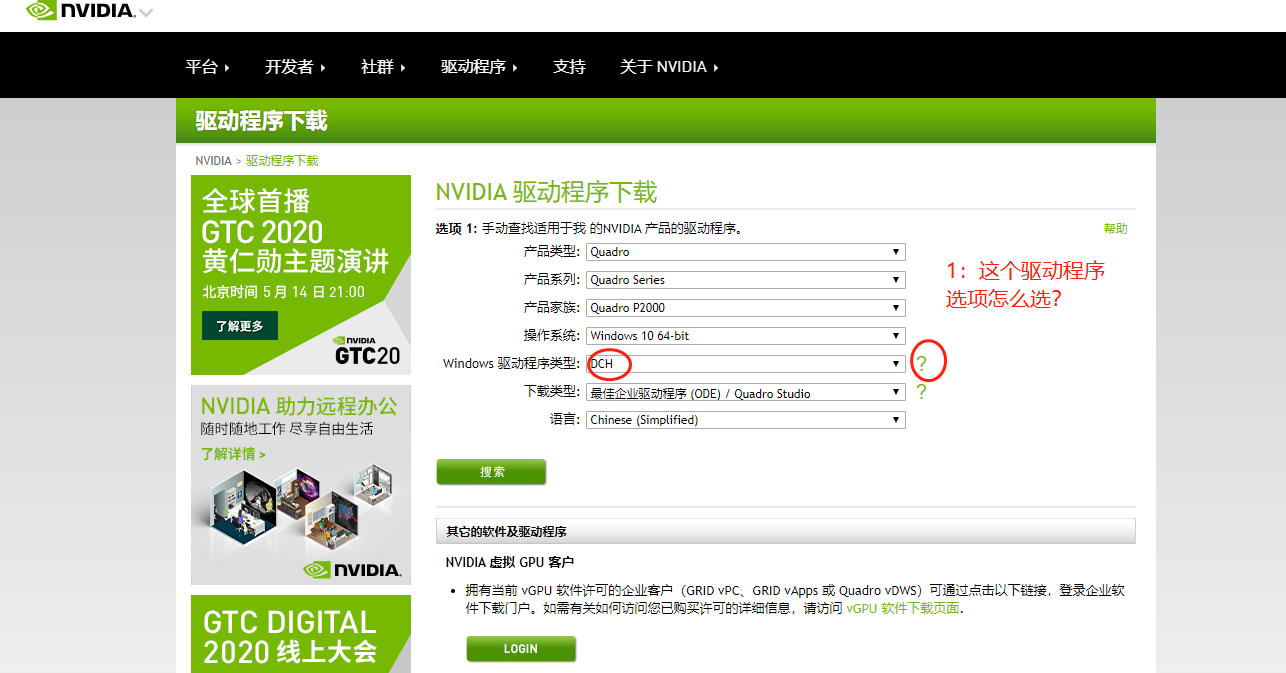
Task: Open the GTC 2020 keynote banner
Action: pyautogui.click(x=301, y=275)
